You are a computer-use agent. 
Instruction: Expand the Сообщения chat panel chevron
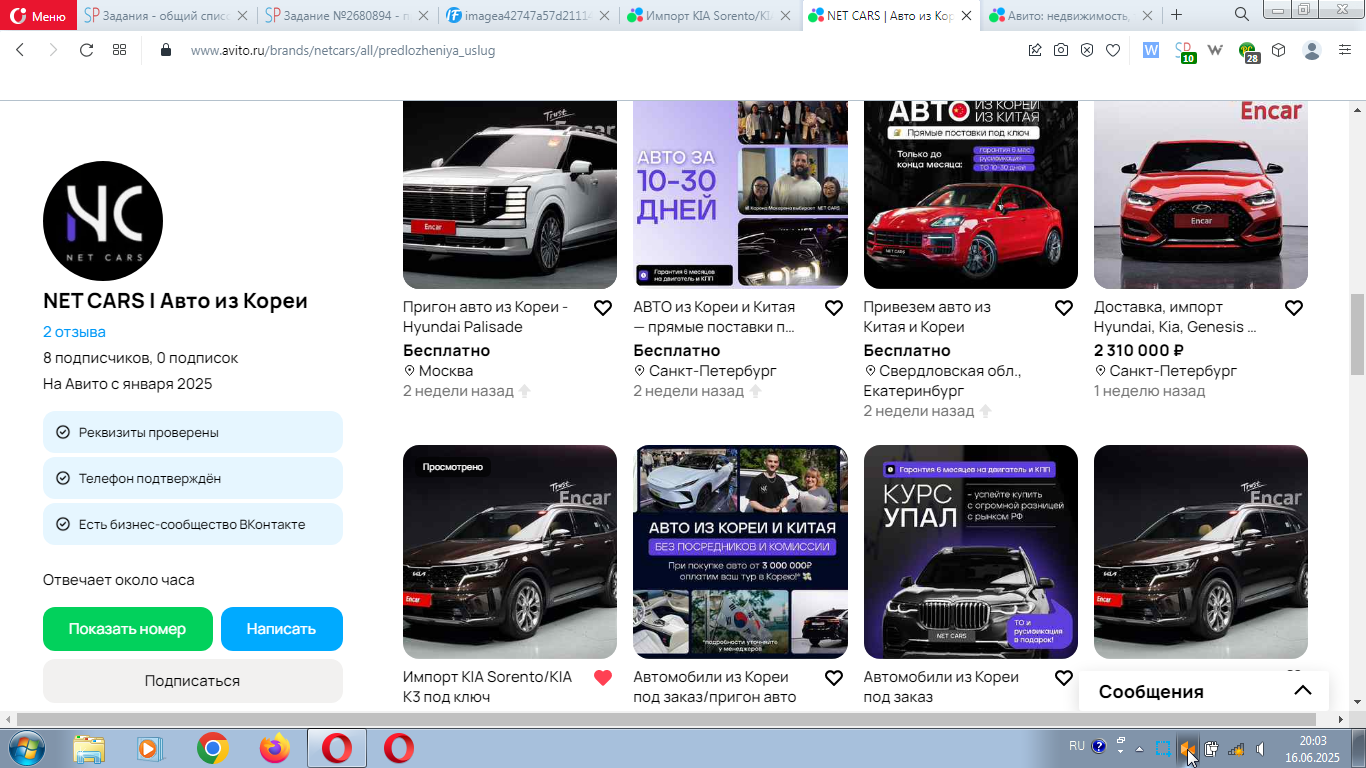[x=1302, y=691]
